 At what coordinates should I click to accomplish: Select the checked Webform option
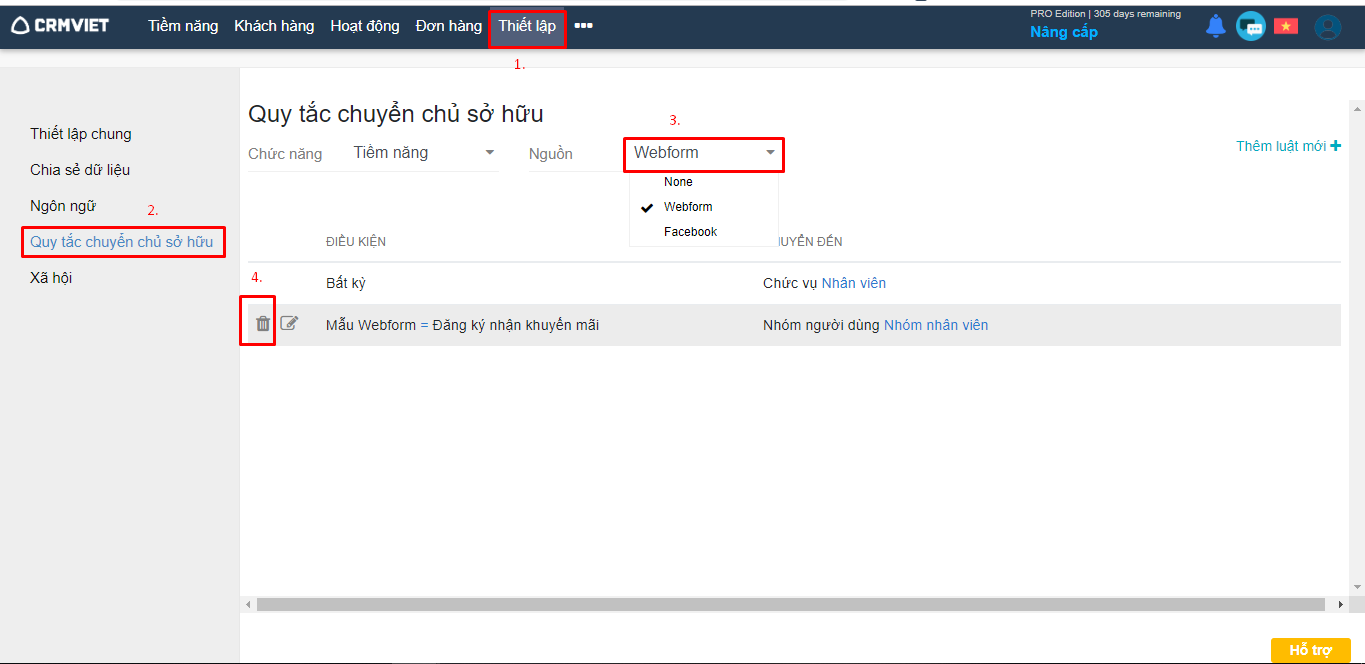(x=688, y=207)
